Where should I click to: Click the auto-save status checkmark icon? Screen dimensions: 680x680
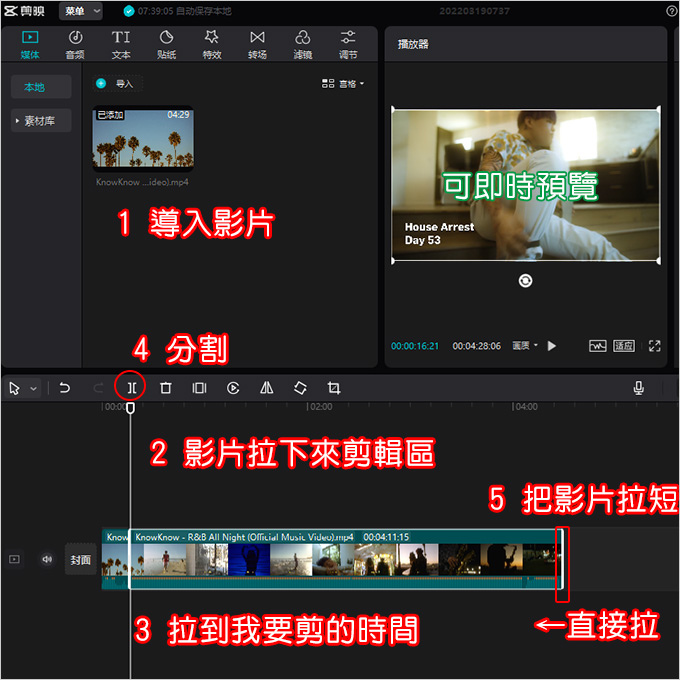pos(129,11)
